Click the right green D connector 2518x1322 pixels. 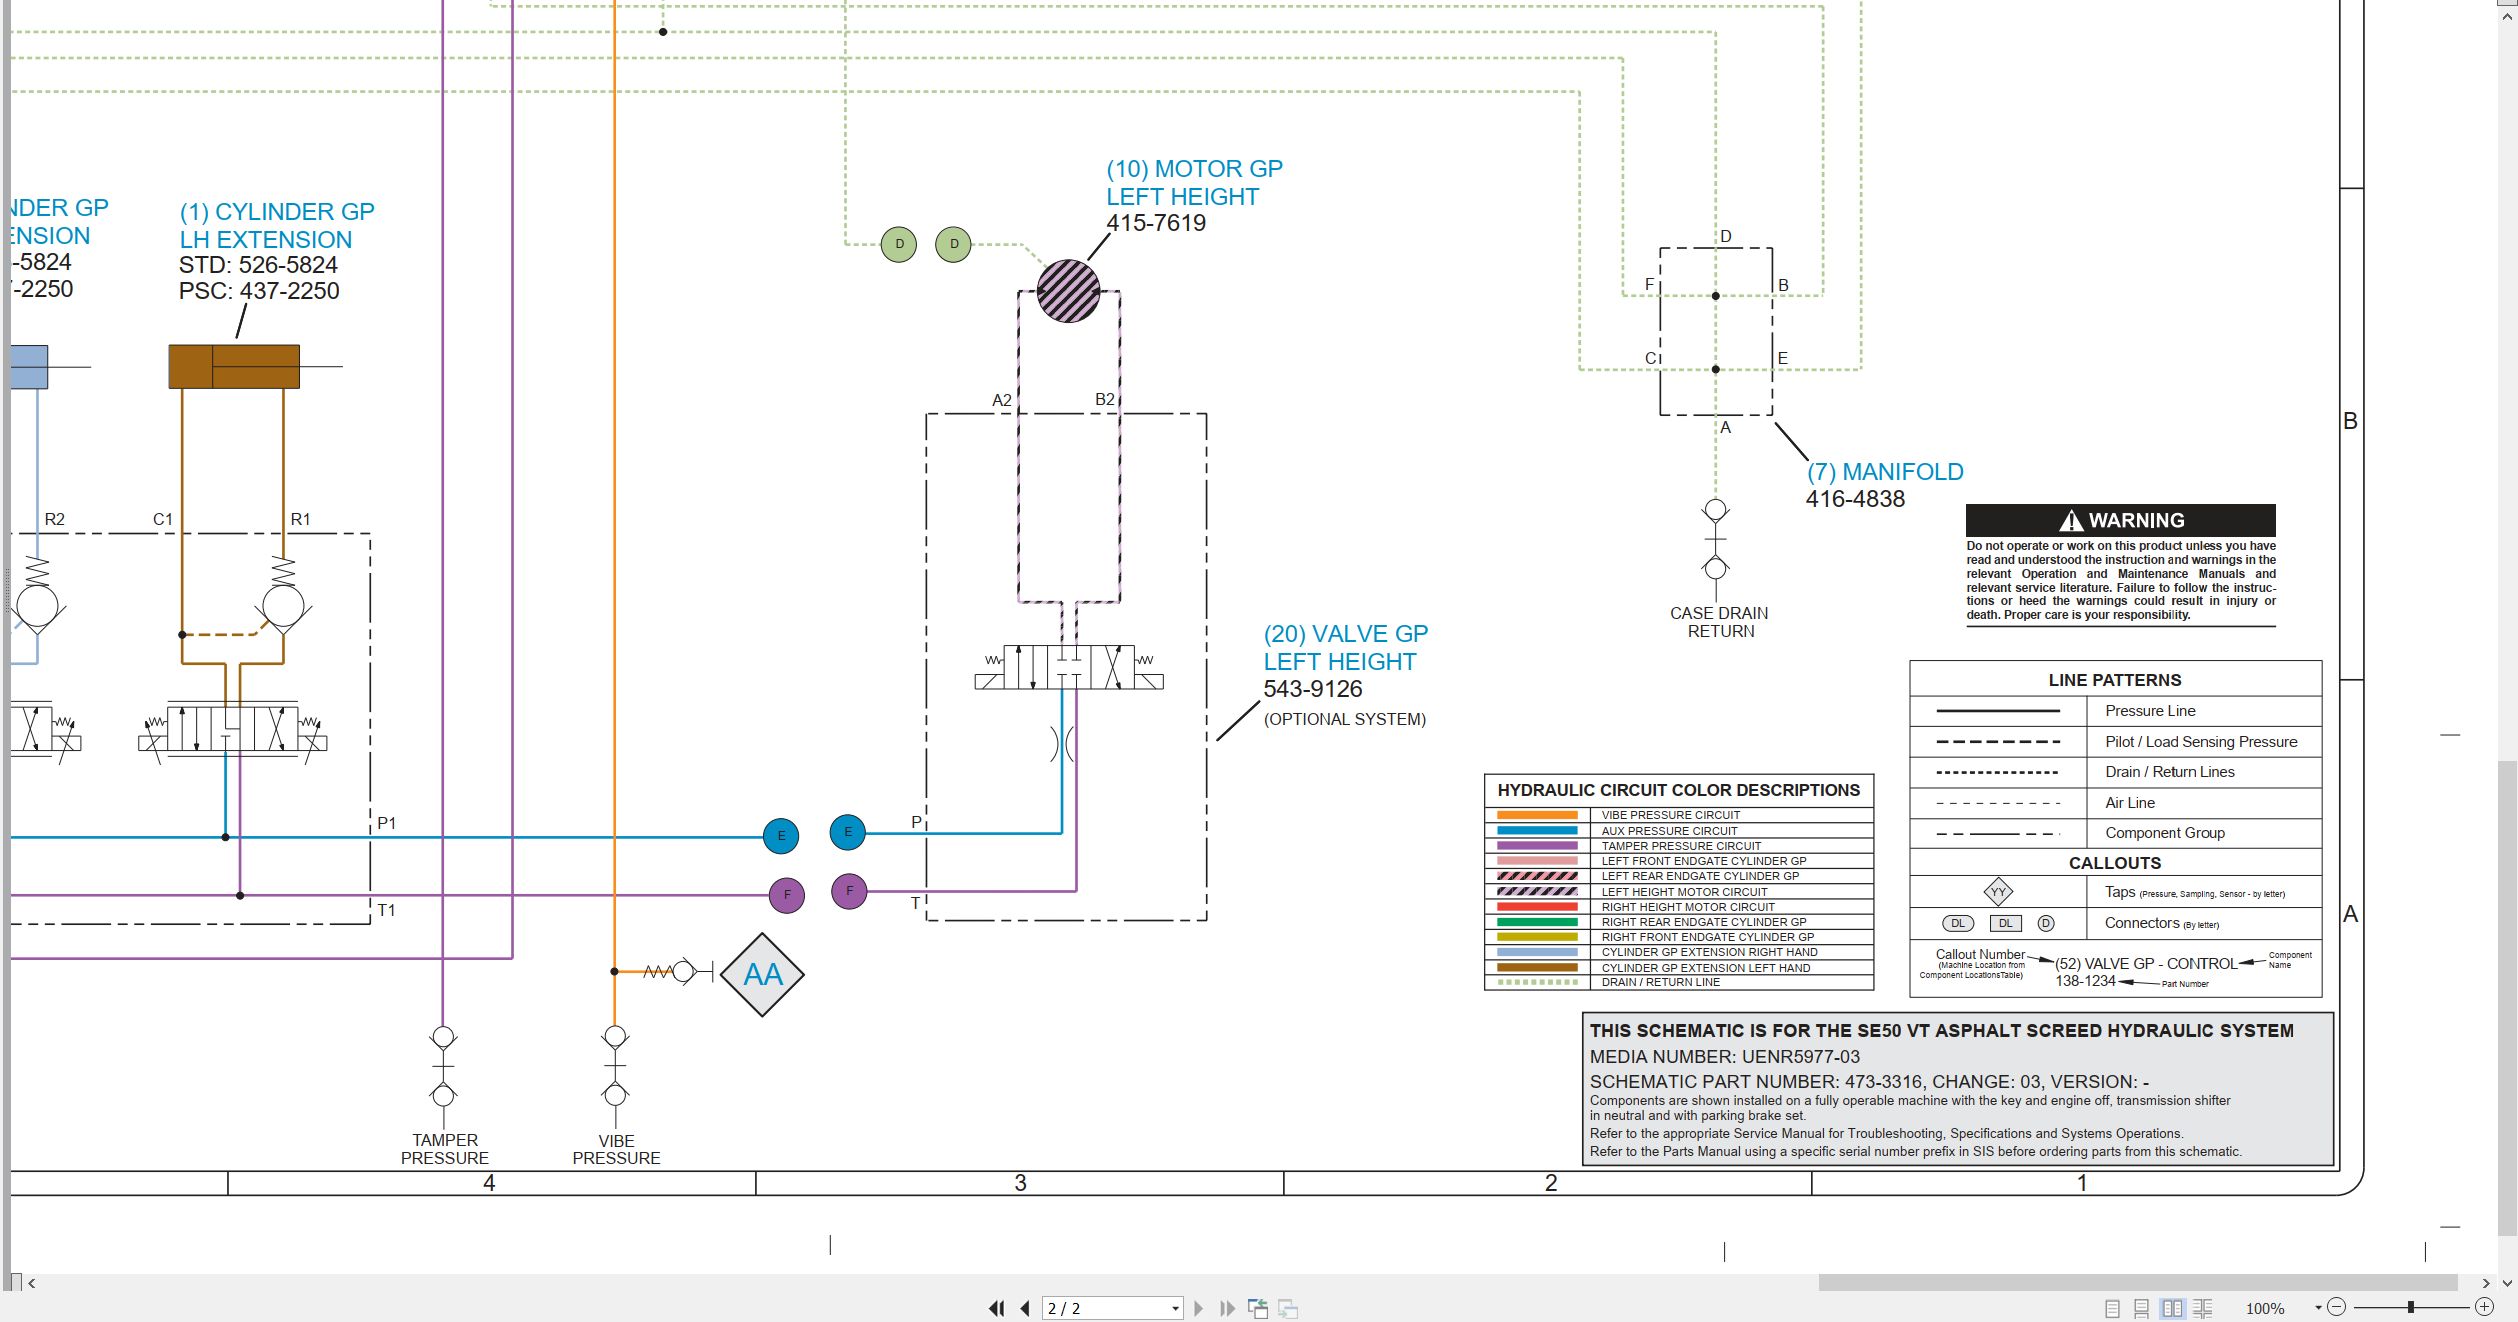[x=953, y=244]
